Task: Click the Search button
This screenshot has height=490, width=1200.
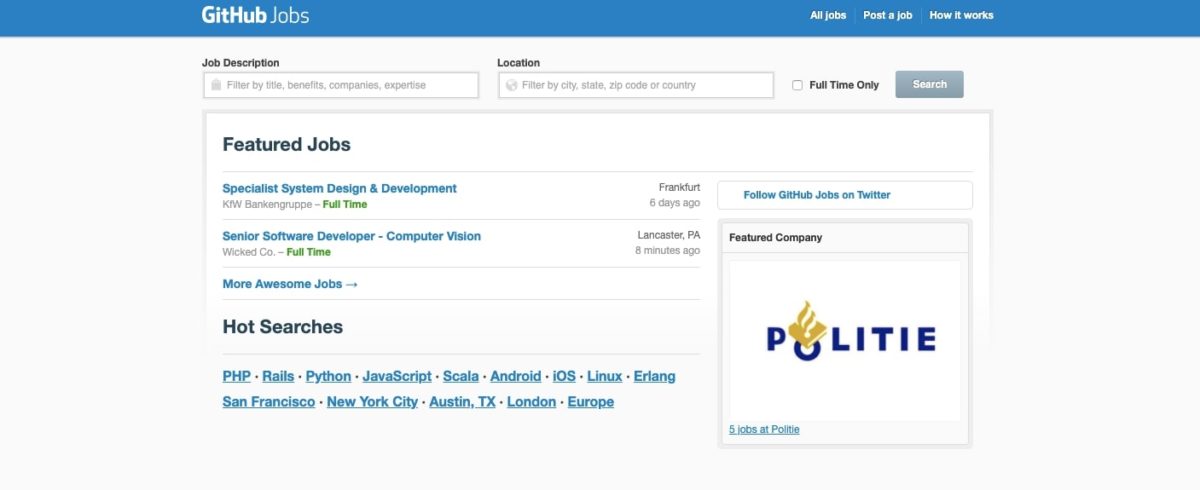Action: (x=929, y=84)
